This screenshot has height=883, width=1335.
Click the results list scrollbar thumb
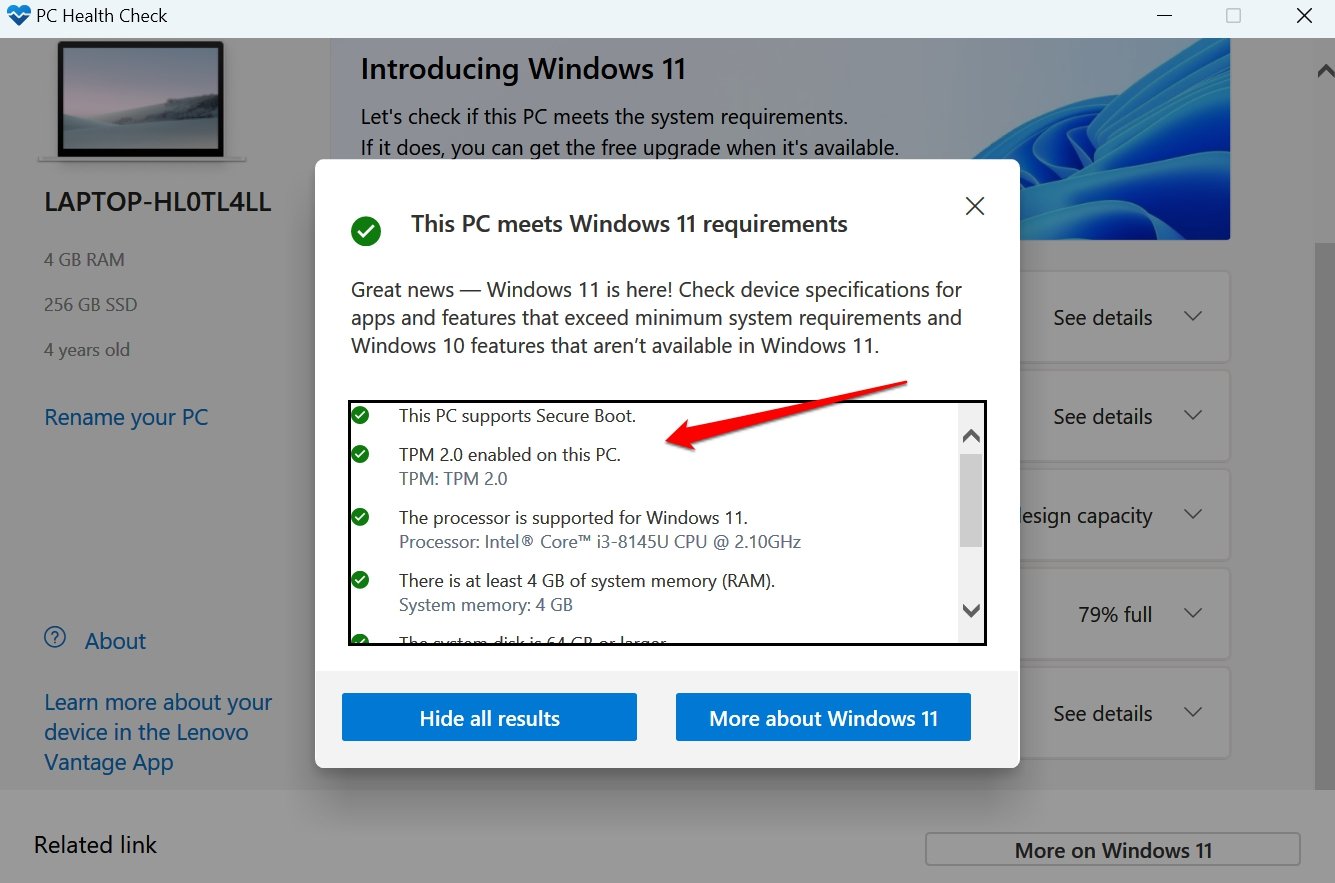click(x=970, y=500)
